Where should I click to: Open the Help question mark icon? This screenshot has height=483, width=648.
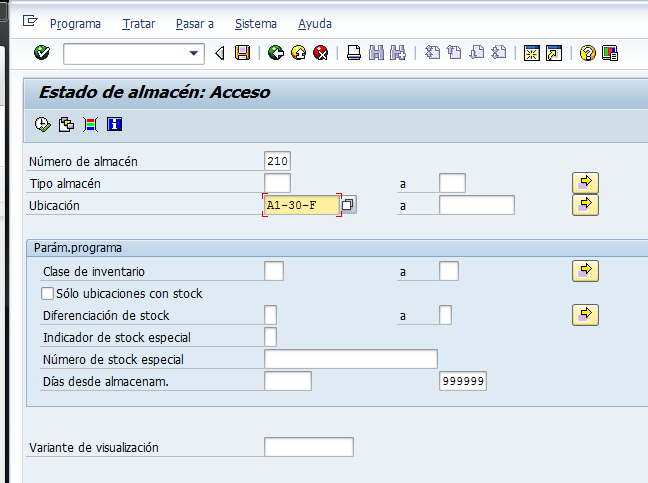click(x=588, y=53)
